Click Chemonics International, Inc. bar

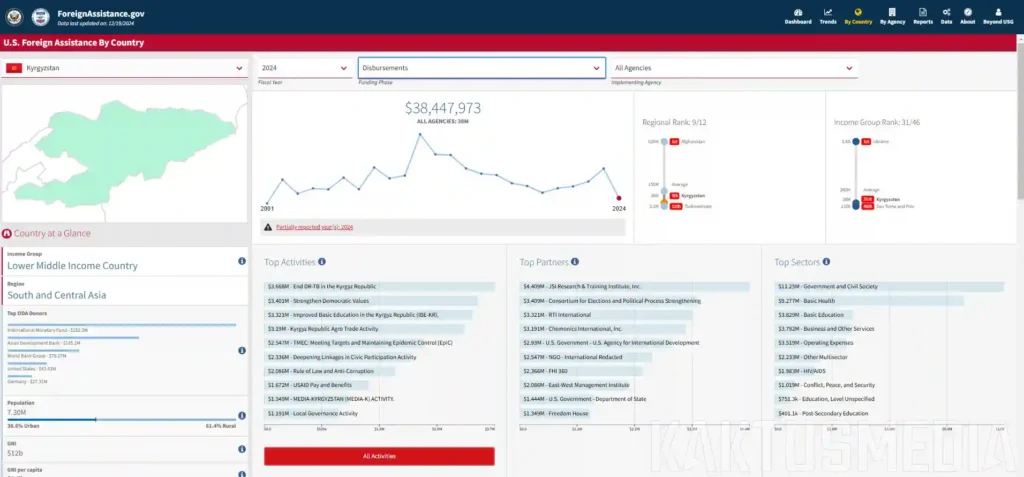click(603, 329)
